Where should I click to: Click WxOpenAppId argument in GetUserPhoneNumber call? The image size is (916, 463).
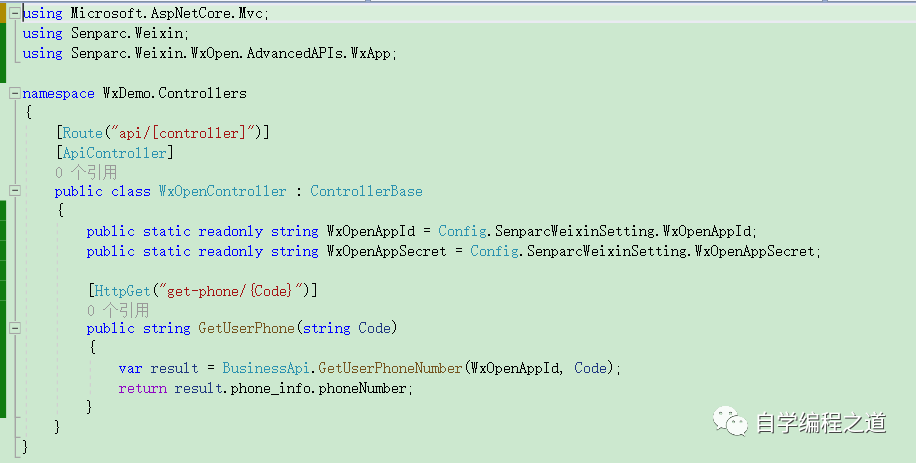[x=514, y=368]
